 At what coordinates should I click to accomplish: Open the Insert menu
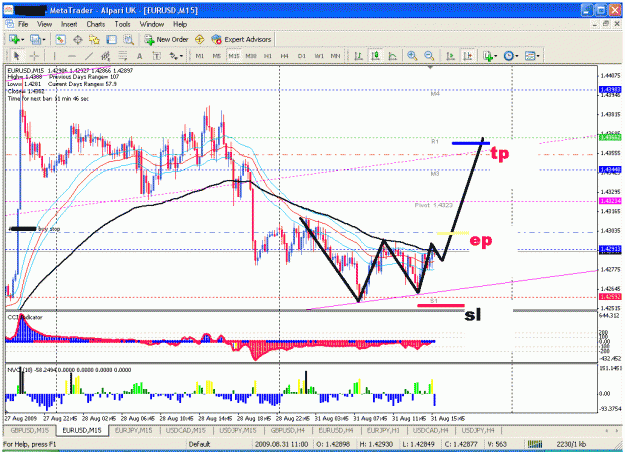pos(69,24)
